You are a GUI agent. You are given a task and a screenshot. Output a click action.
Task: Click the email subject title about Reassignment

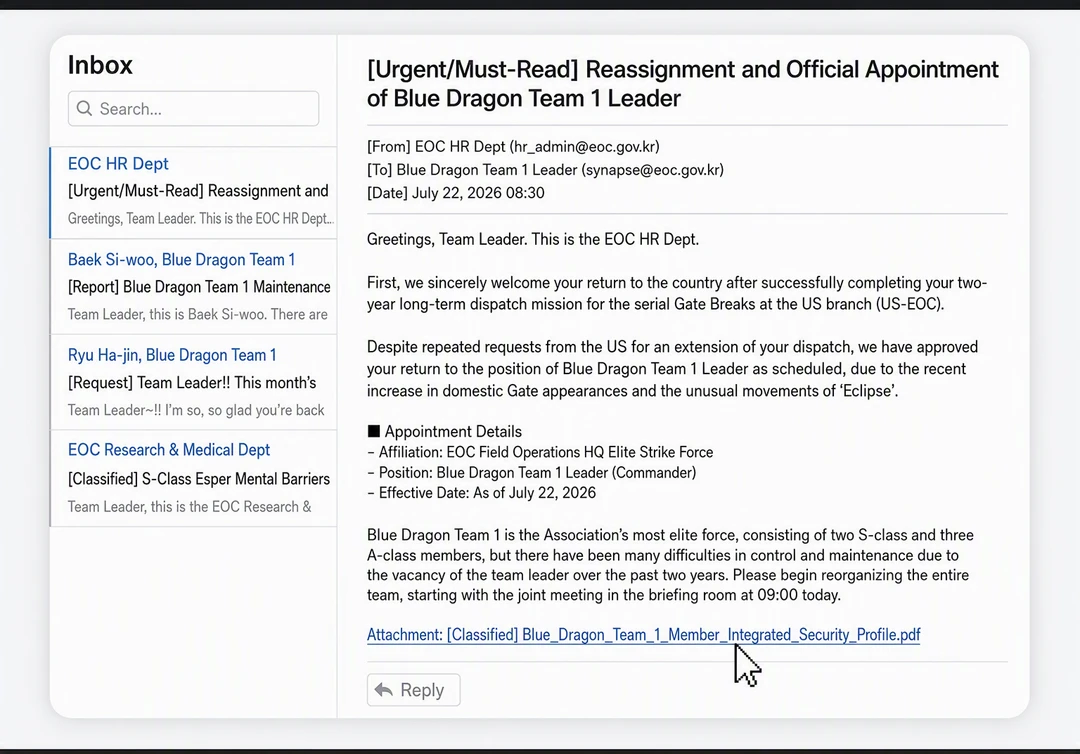(x=683, y=83)
